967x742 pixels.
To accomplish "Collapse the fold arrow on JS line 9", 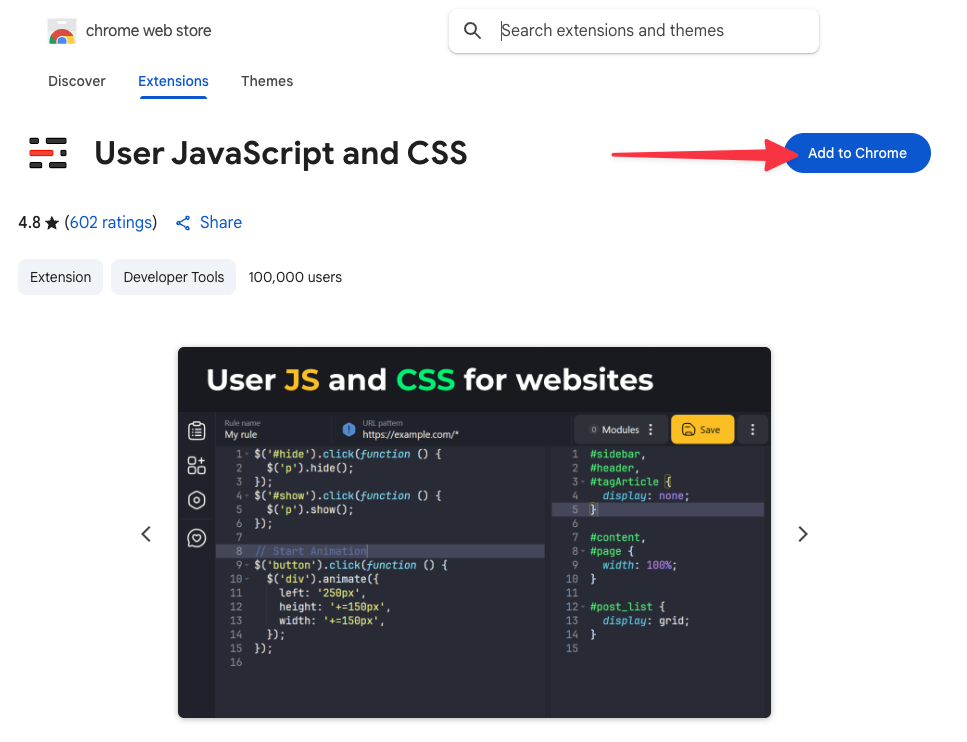I will coord(247,566).
